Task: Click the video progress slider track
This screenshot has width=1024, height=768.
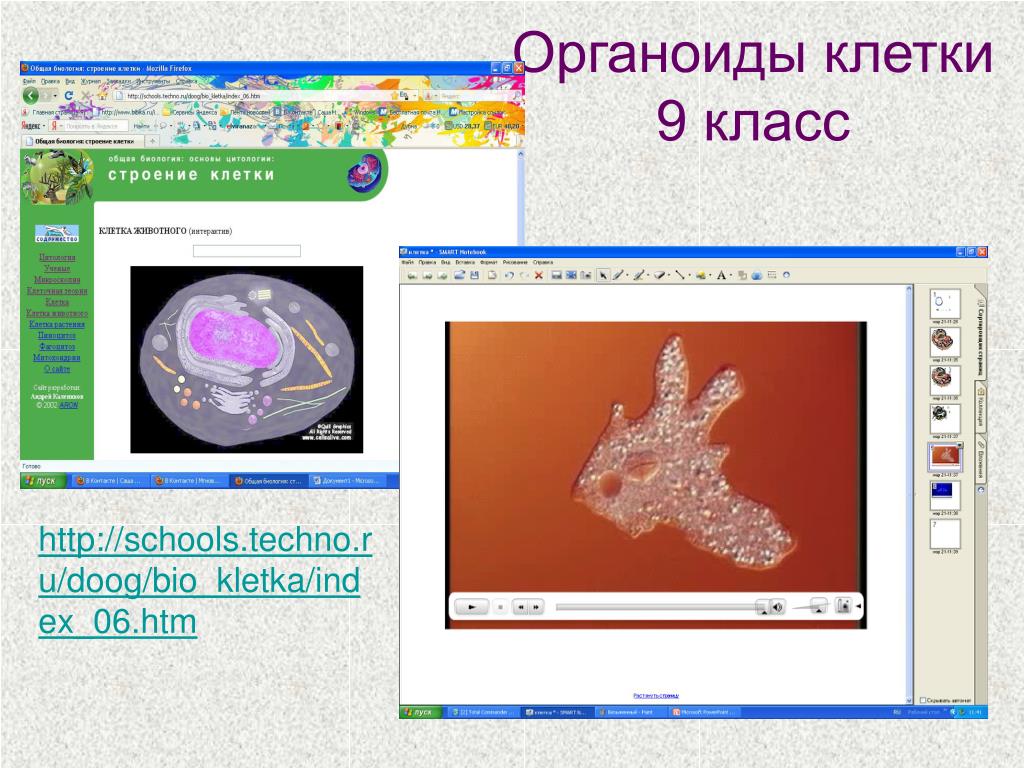Action: click(656, 607)
